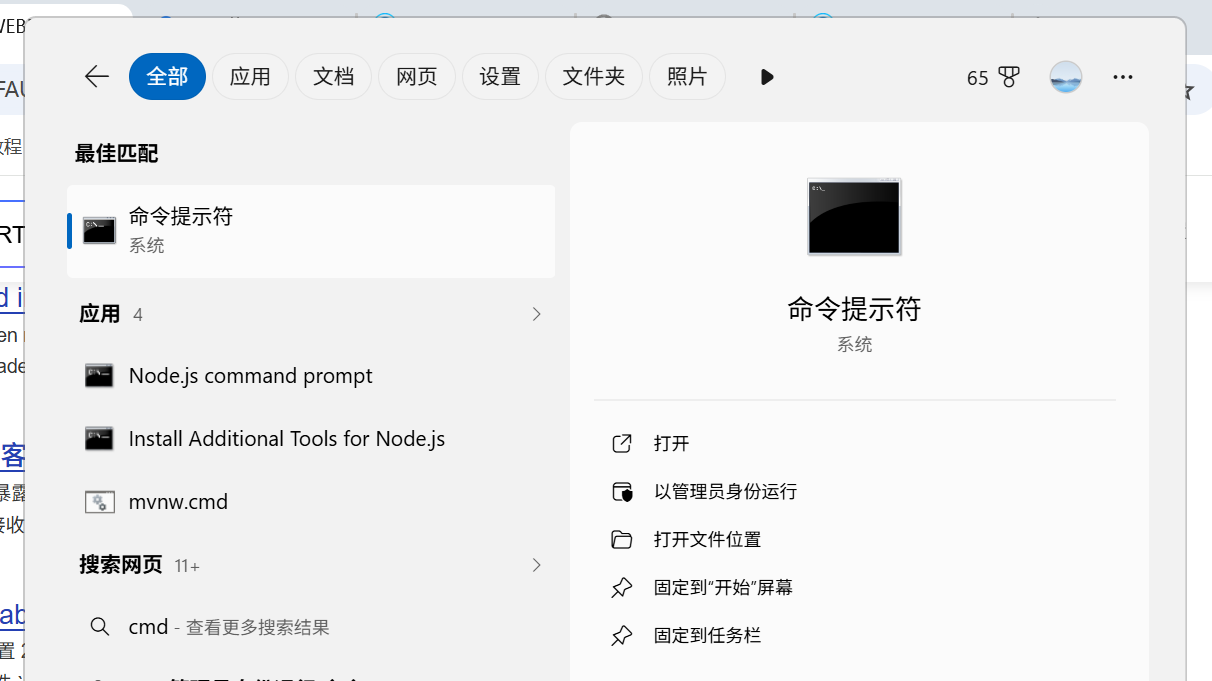Click the Install Additional Tools icon
Image resolution: width=1212 pixels, height=681 pixels.
coord(99,438)
